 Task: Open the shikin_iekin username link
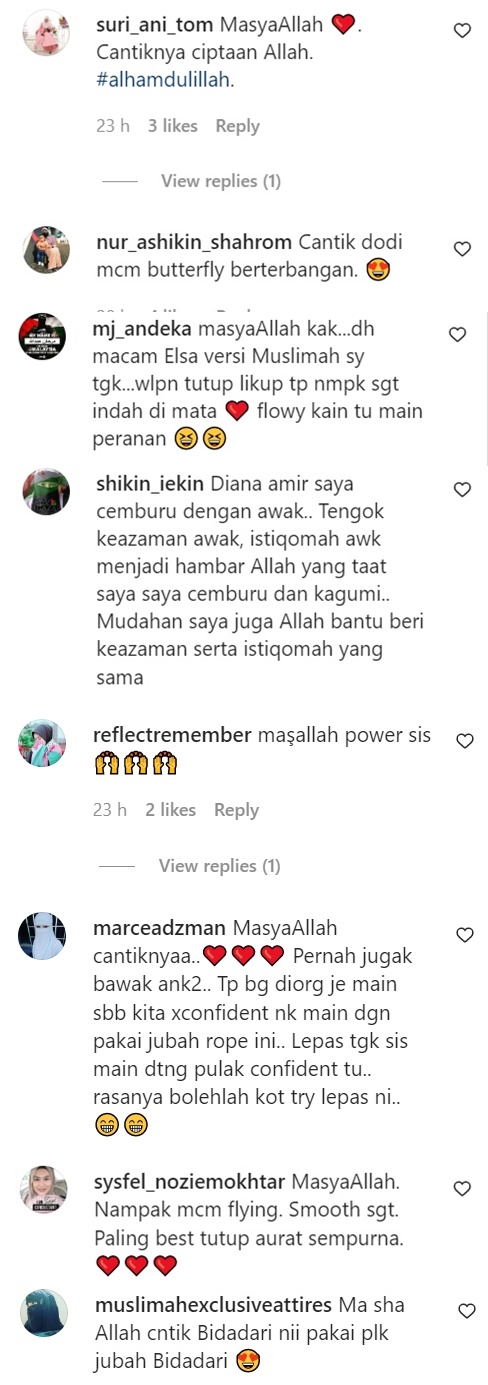[149, 484]
